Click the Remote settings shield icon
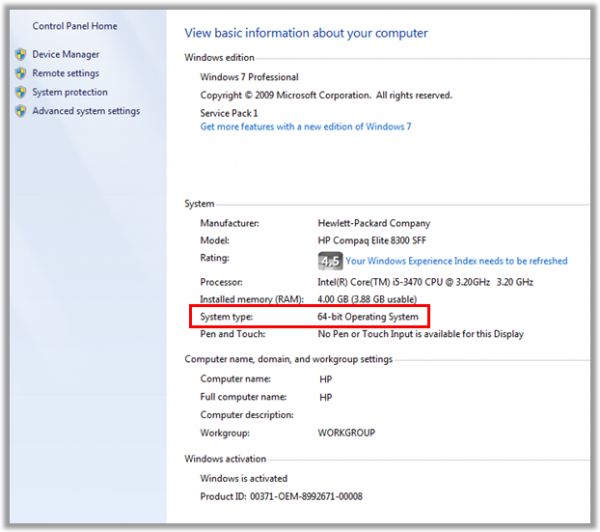The image size is (600, 532). [x=21, y=73]
